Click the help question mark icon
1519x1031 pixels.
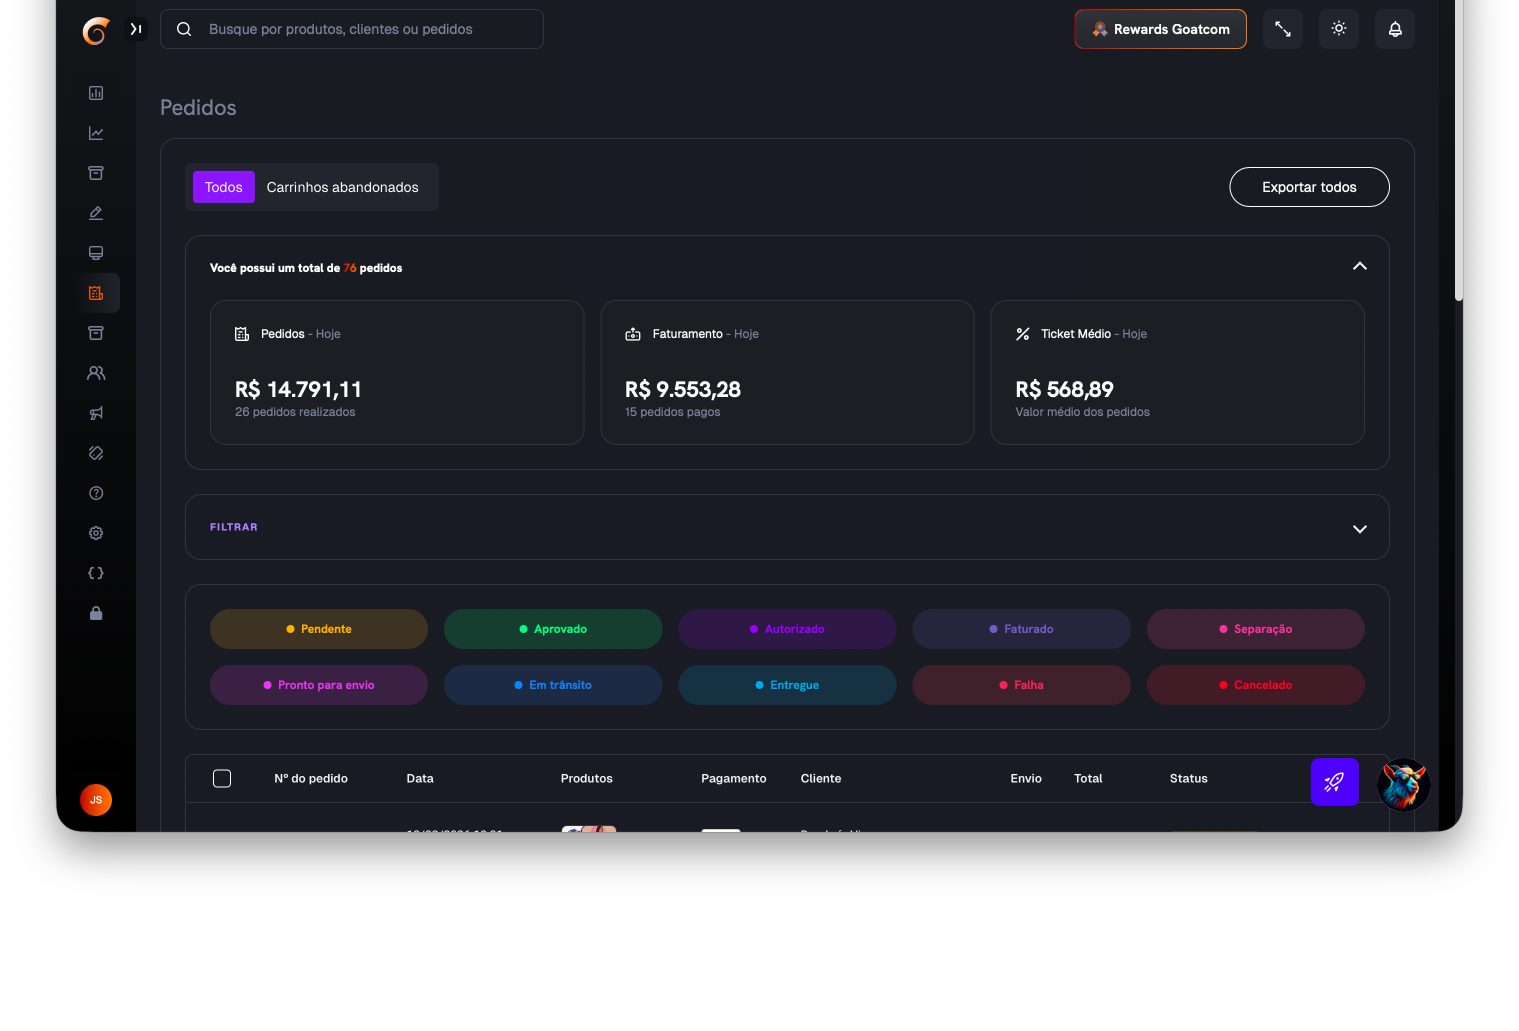point(96,493)
